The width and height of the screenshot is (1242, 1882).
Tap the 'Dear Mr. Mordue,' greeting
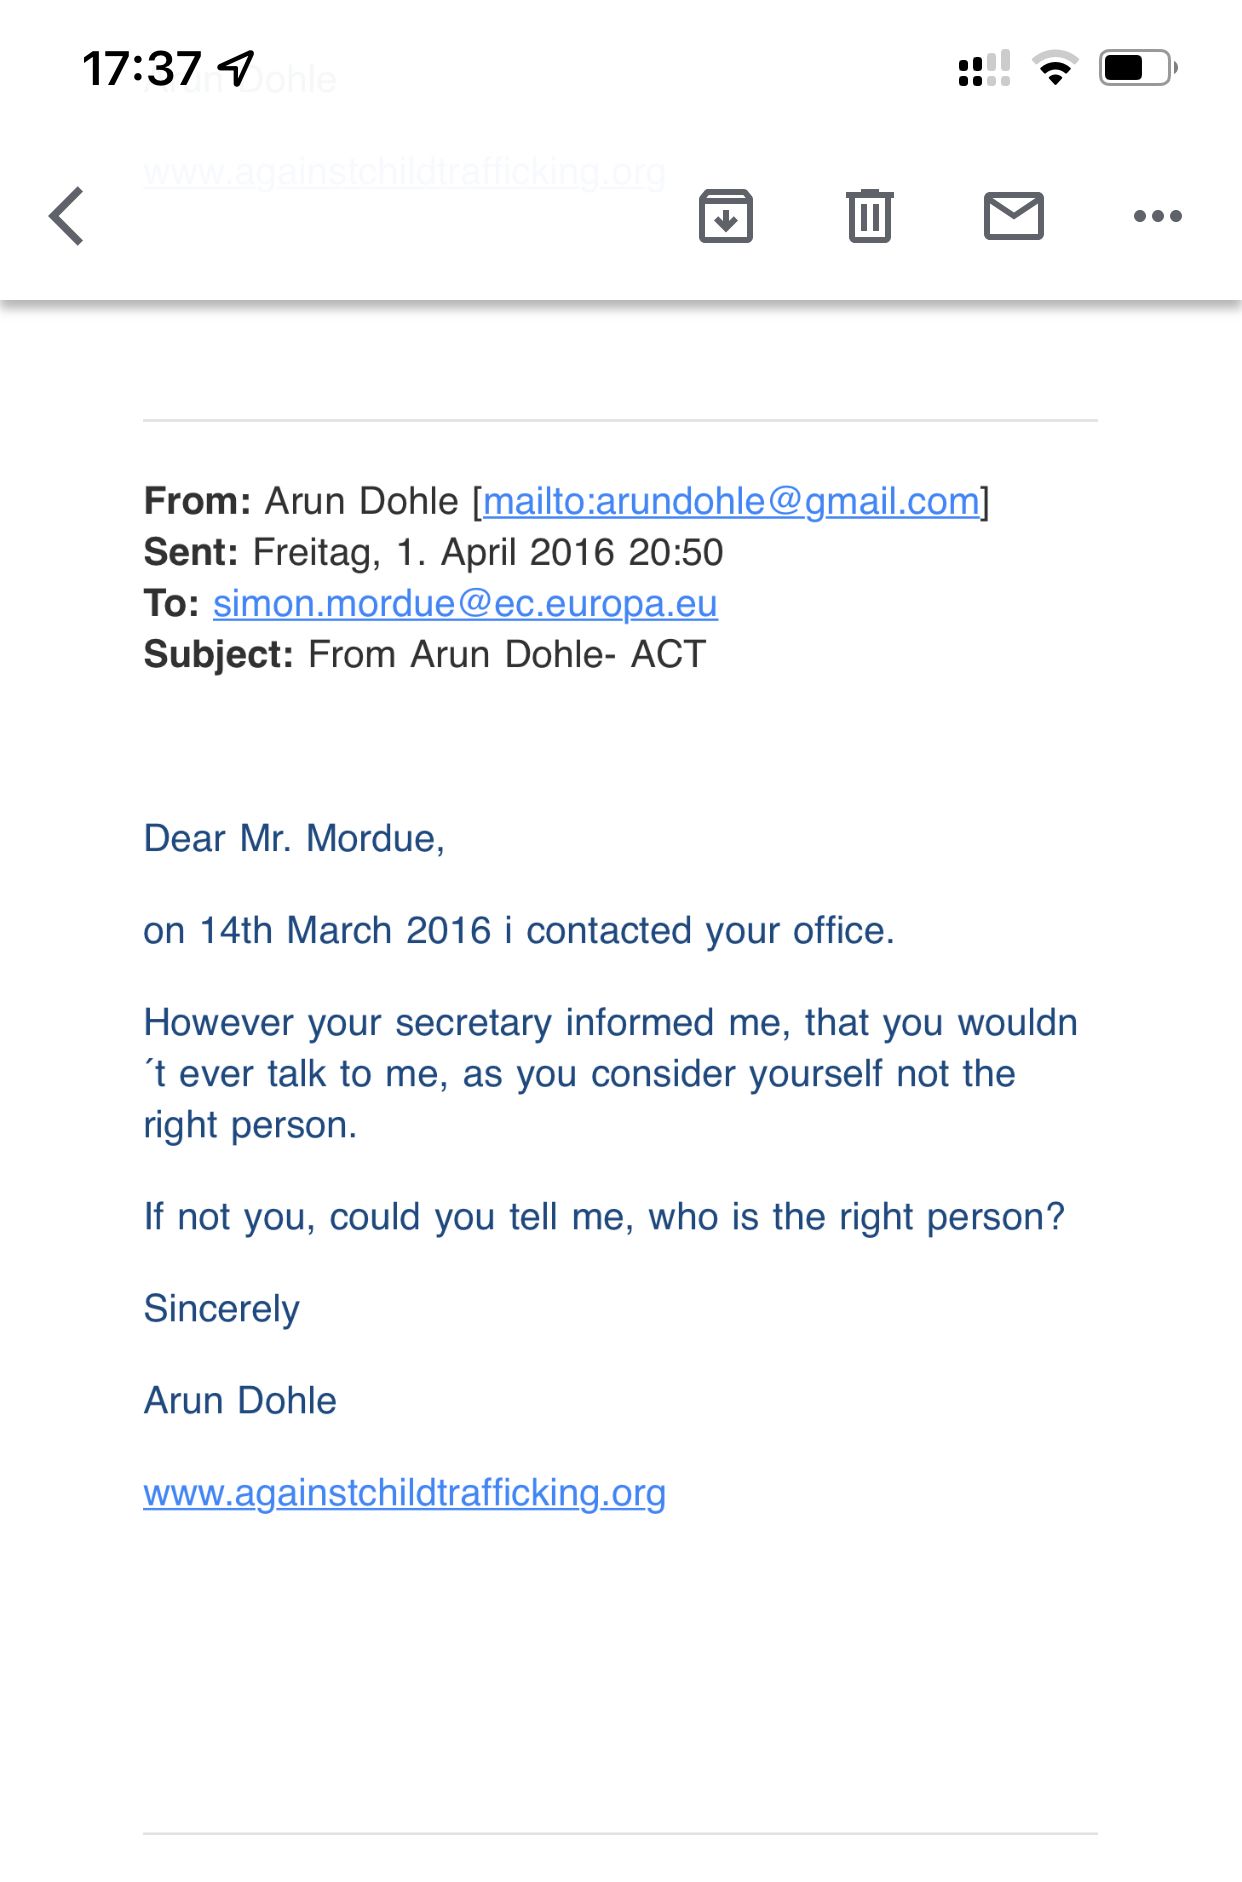pyautogui.click(x=294, y=838)
